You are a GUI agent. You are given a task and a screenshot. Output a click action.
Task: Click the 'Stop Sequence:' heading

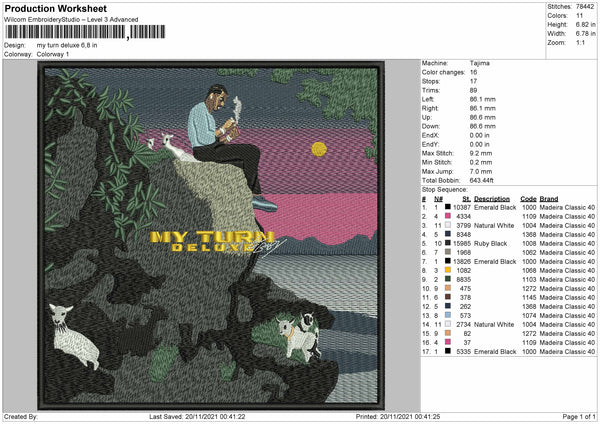coord(445,189)
